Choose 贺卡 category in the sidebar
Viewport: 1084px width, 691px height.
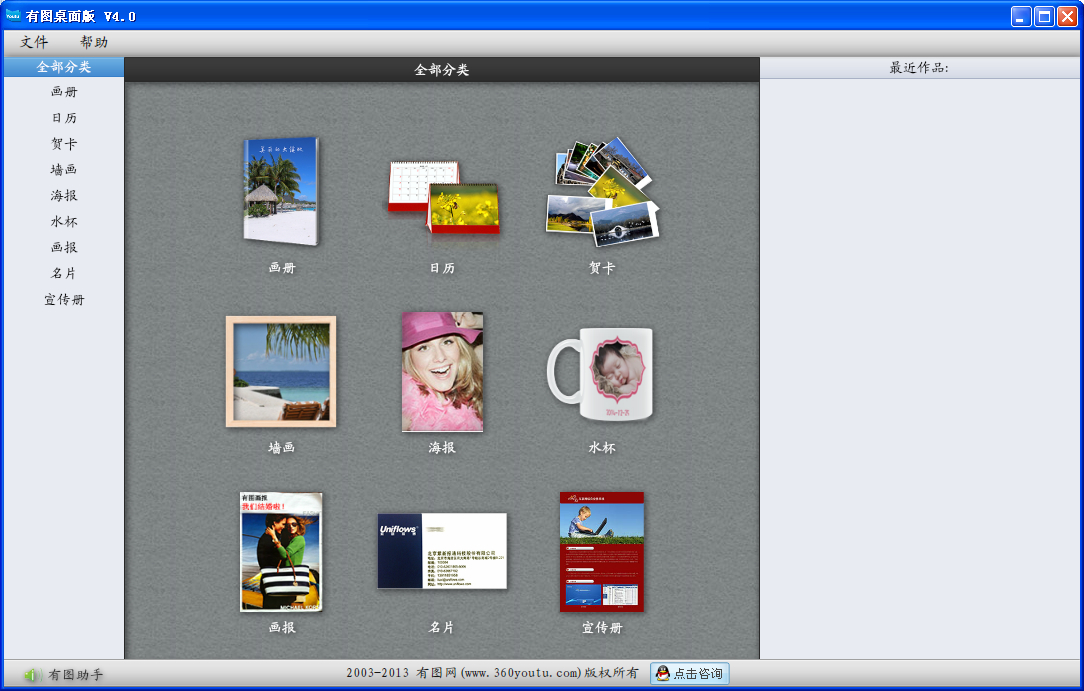pyautogui.click(x=64, y=144)
